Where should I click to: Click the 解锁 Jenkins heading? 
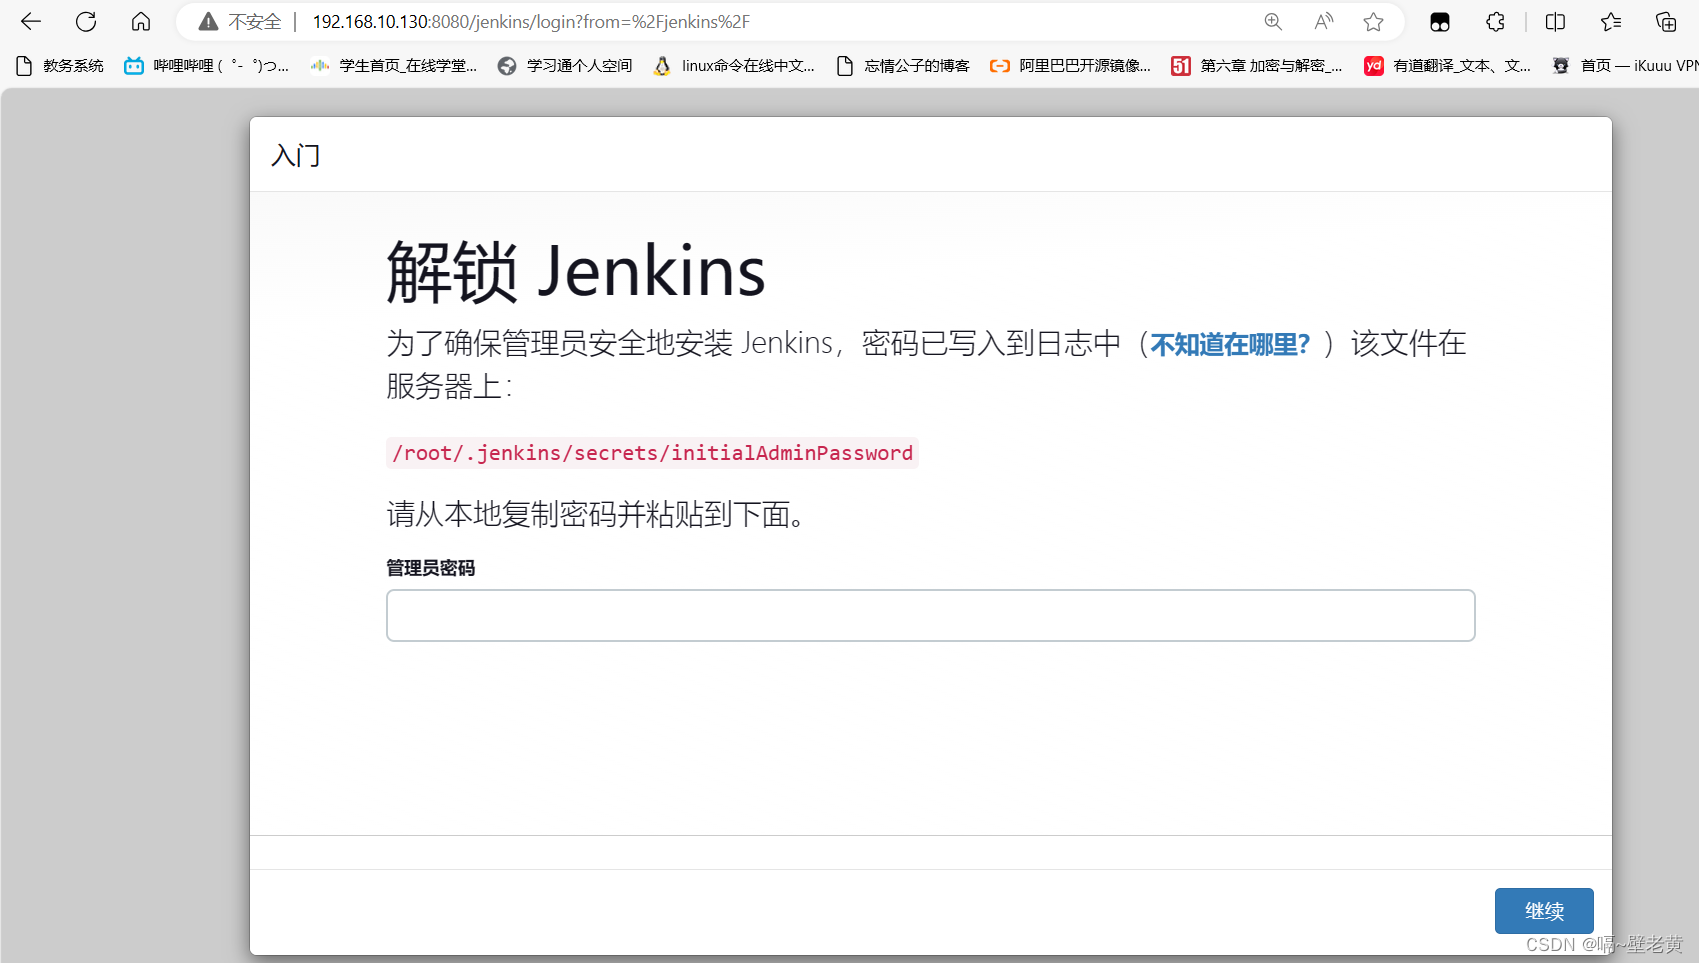click(x=576, y=272)
